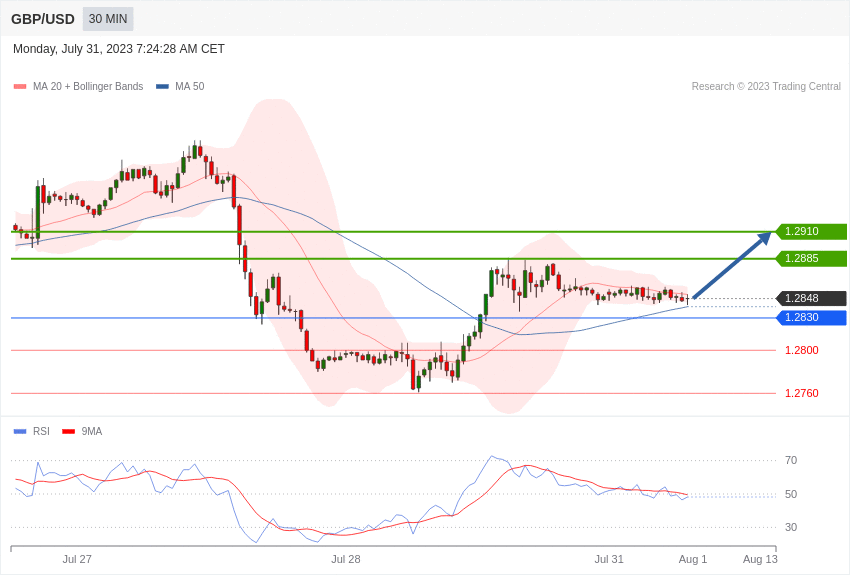Click the MA 20 + Bollinger Bands legend label
Viewport: 850px width, 576px height.
(88, 86)
